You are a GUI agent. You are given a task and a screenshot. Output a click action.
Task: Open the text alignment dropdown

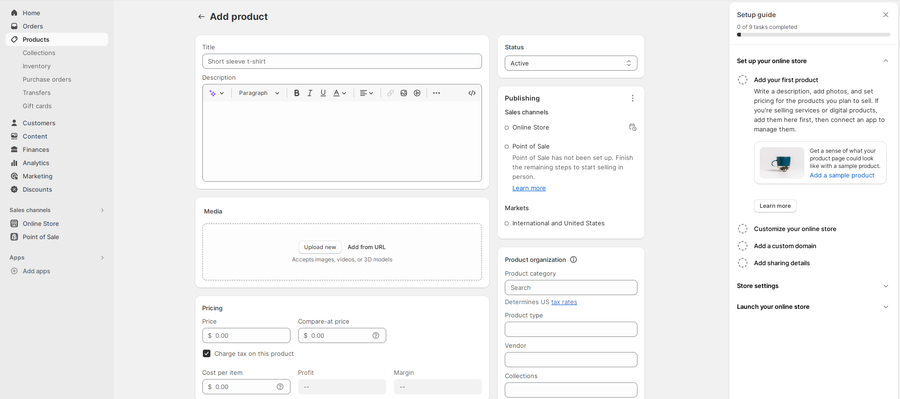(367, 93)
